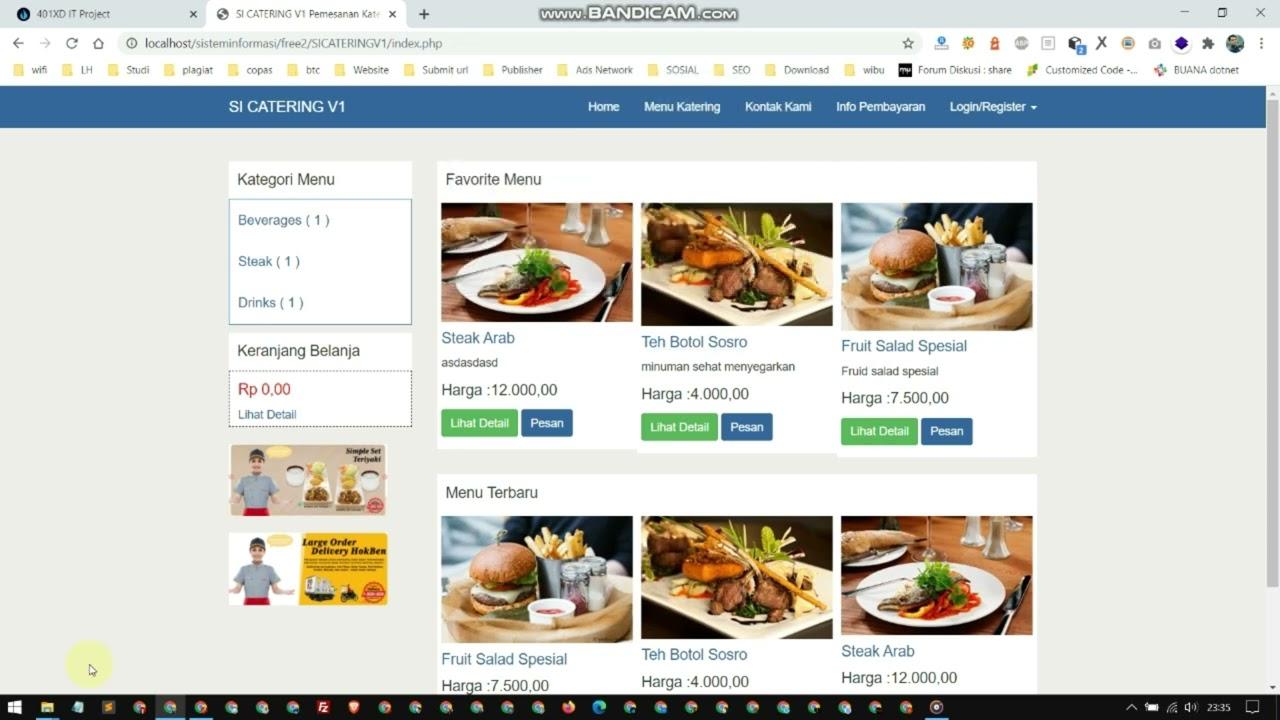Click Pesan for Steak Arab
Image resolution: width=1280 pixels, height=720 pixels.
(x=547, y=423)
